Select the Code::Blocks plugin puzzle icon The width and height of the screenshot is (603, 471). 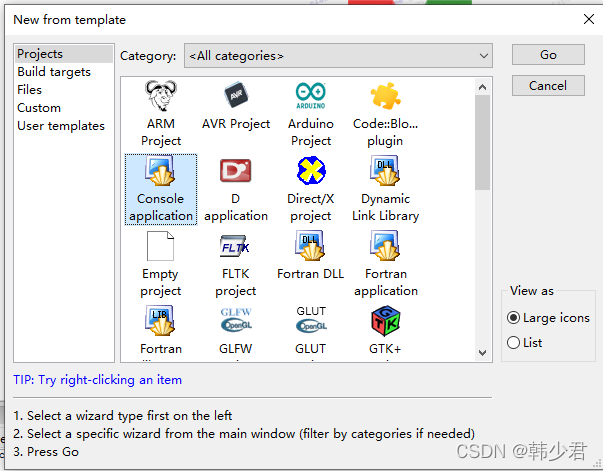(x=385, y=96)
